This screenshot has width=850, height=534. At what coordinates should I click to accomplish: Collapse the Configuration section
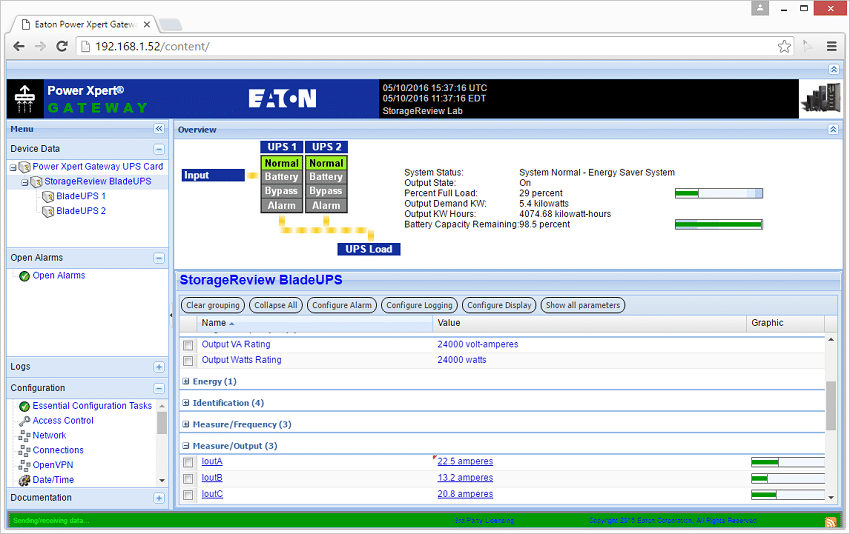click(x=159, y=388)
